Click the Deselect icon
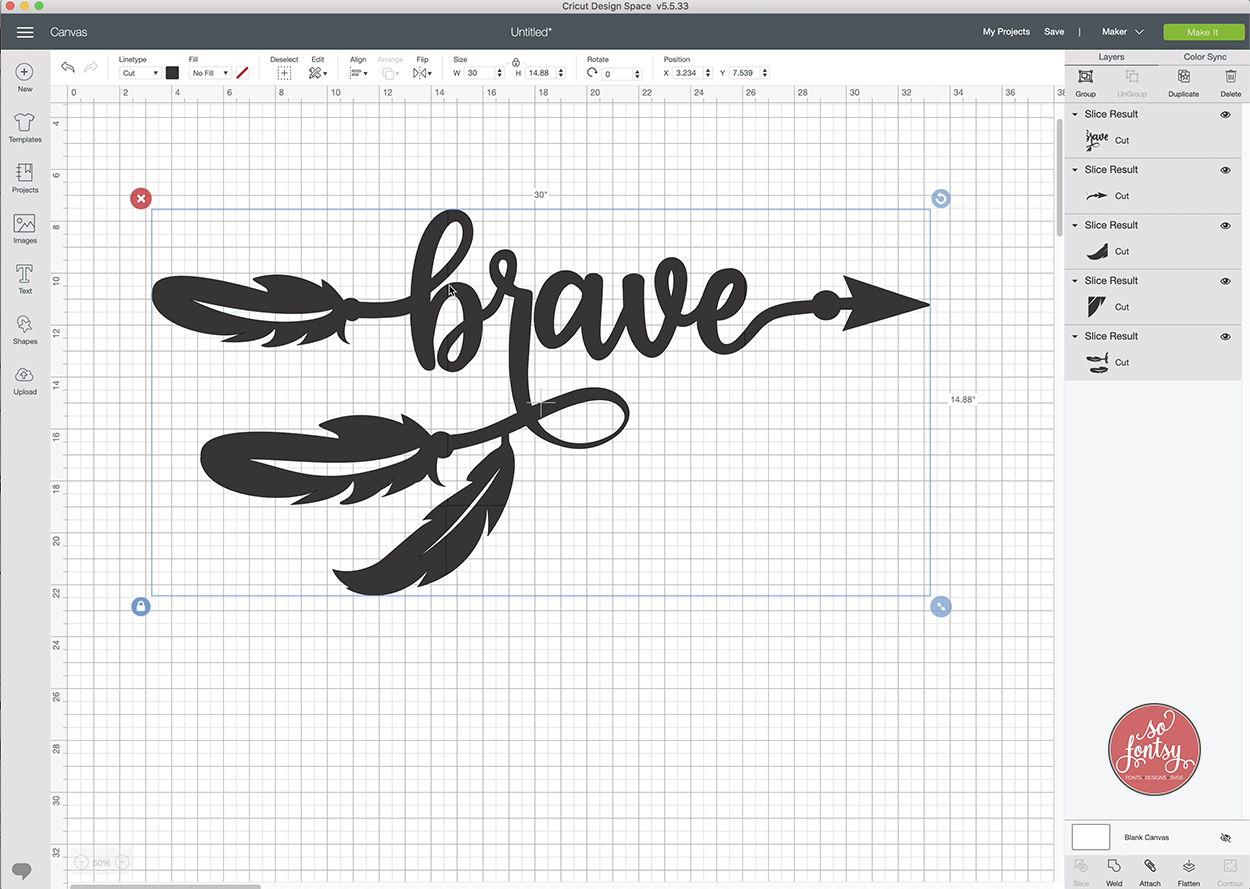Screen dimensions: 1250x889 coord(284,73)
